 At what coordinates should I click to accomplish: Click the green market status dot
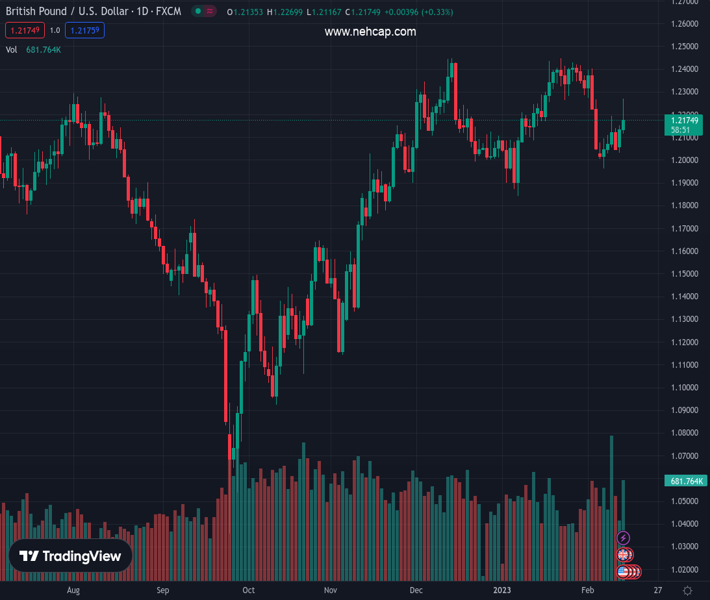pos(199,12)
